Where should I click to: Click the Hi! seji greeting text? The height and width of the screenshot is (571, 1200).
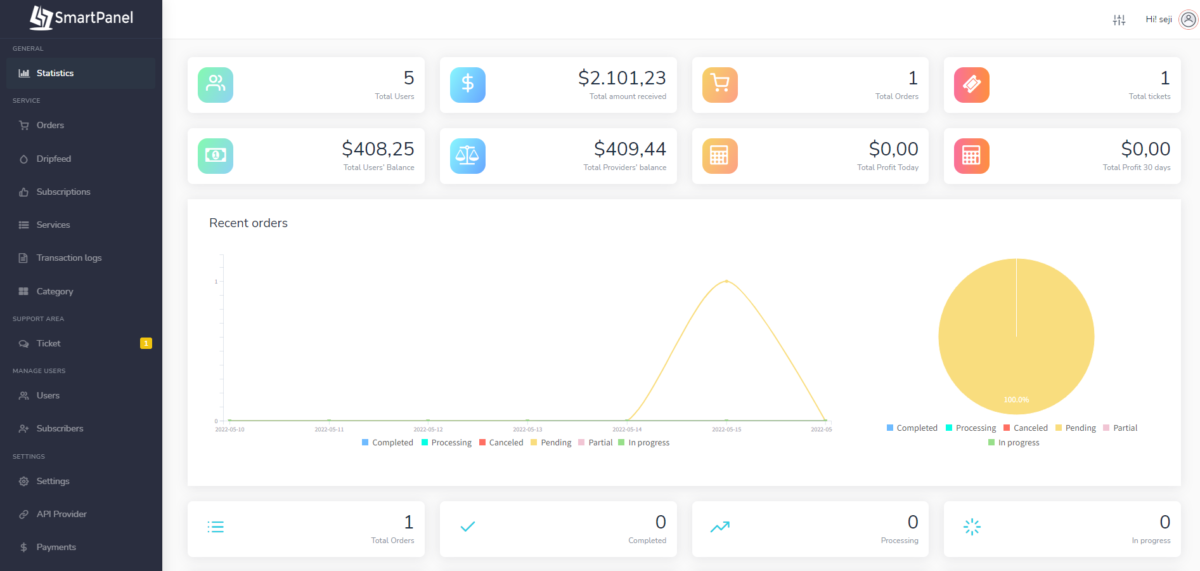(x=1159, y=20)
